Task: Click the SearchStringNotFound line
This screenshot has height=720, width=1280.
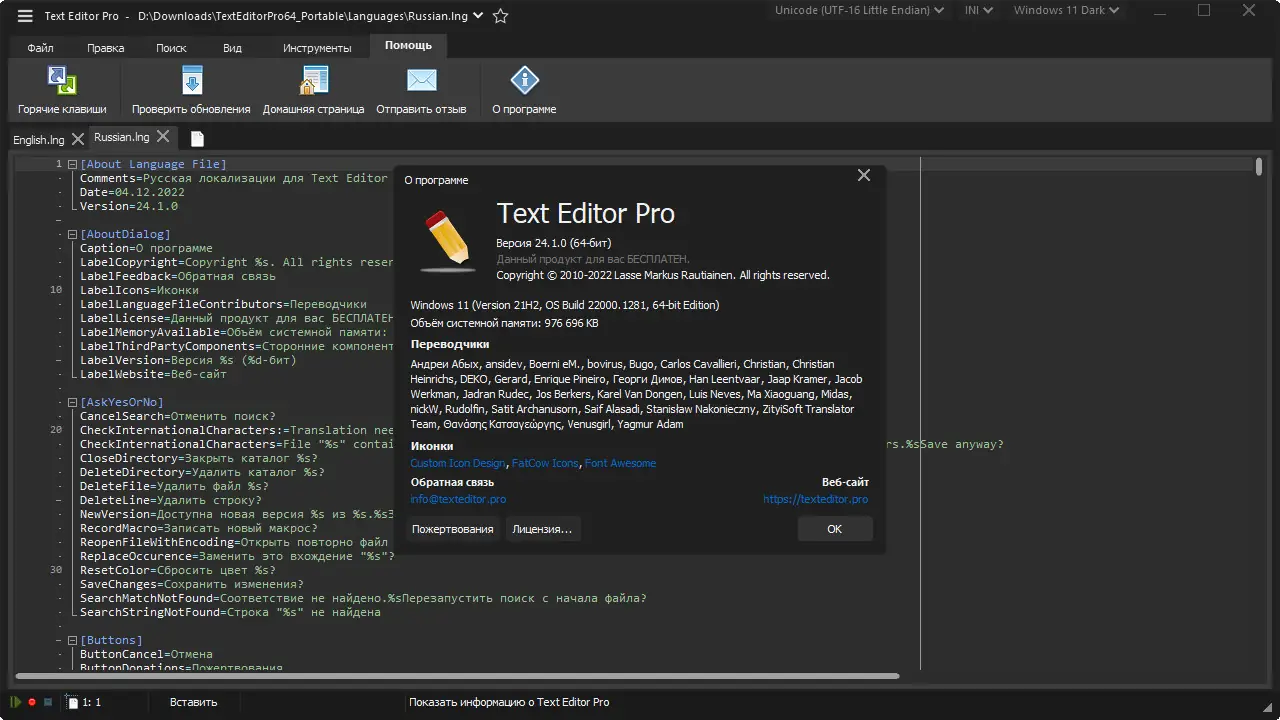Action: 230,612
